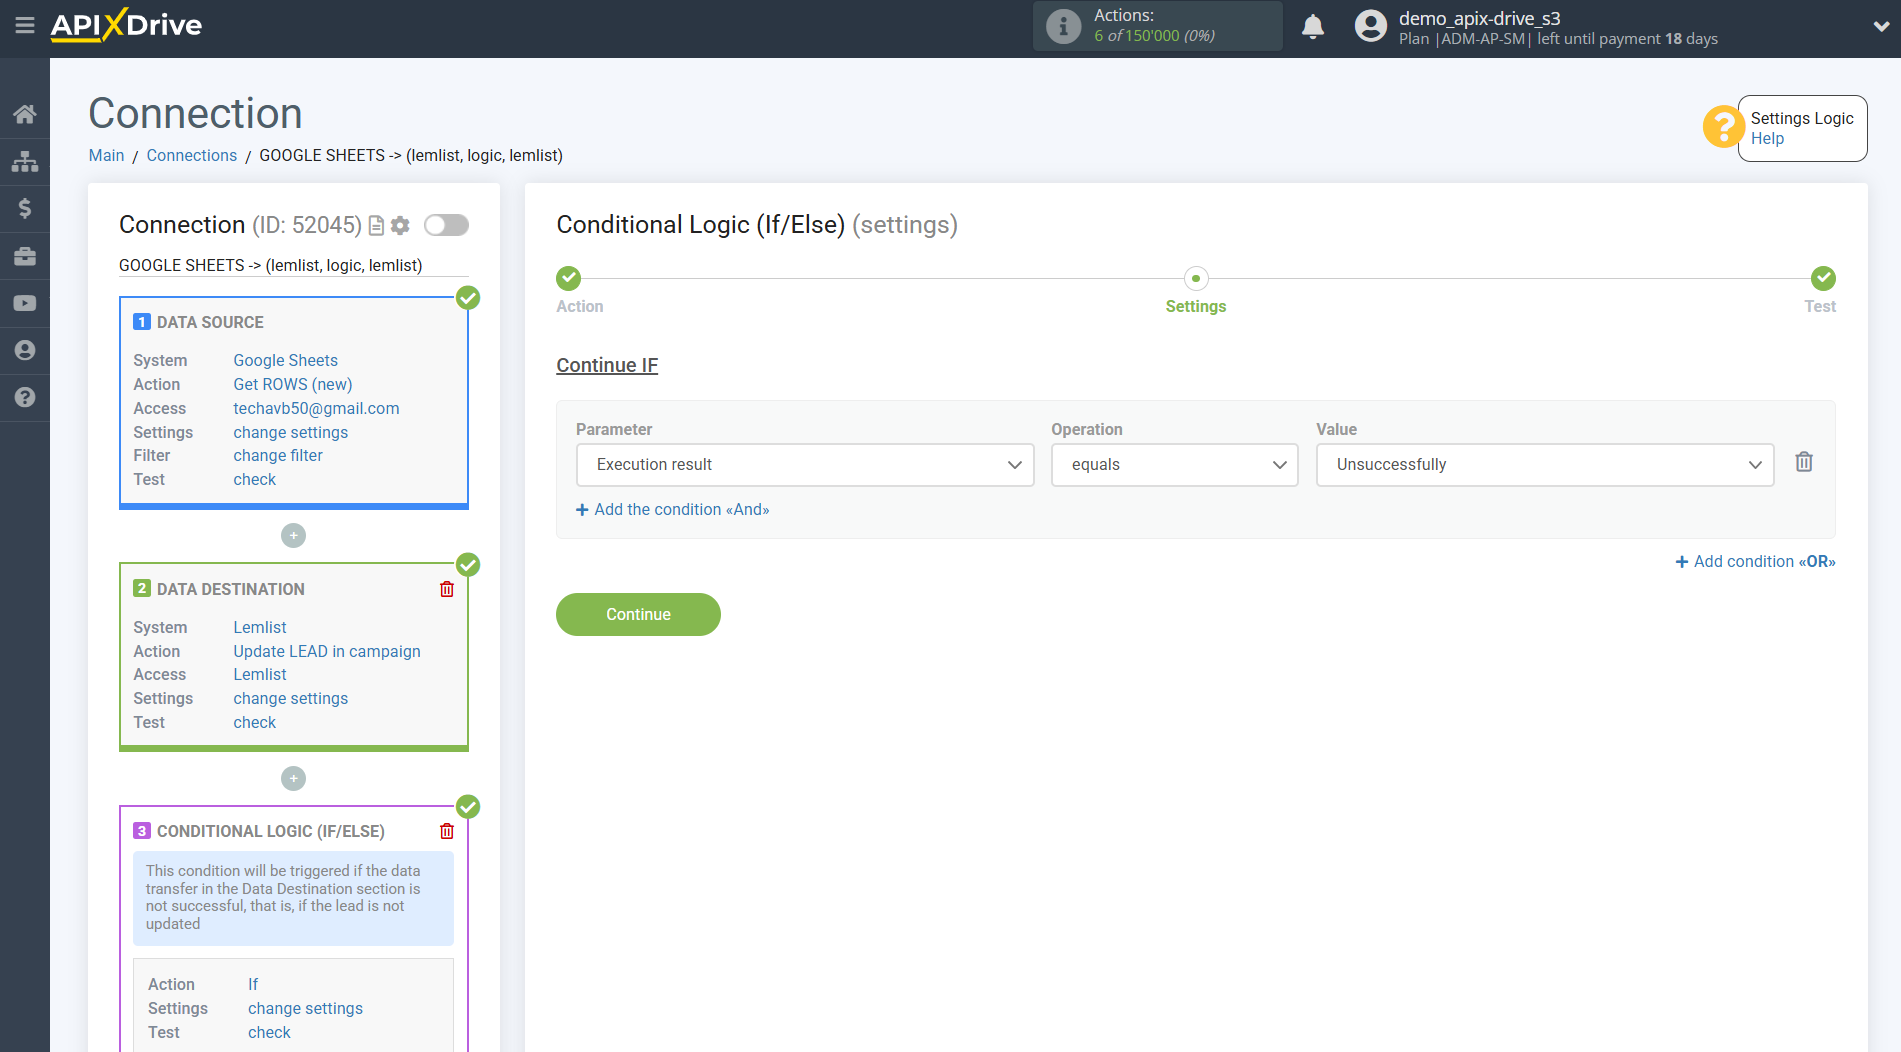The width and height of the screenshot is (1901, 1052).
Task: Open Google Sheets system link
Action: (285, 360)
